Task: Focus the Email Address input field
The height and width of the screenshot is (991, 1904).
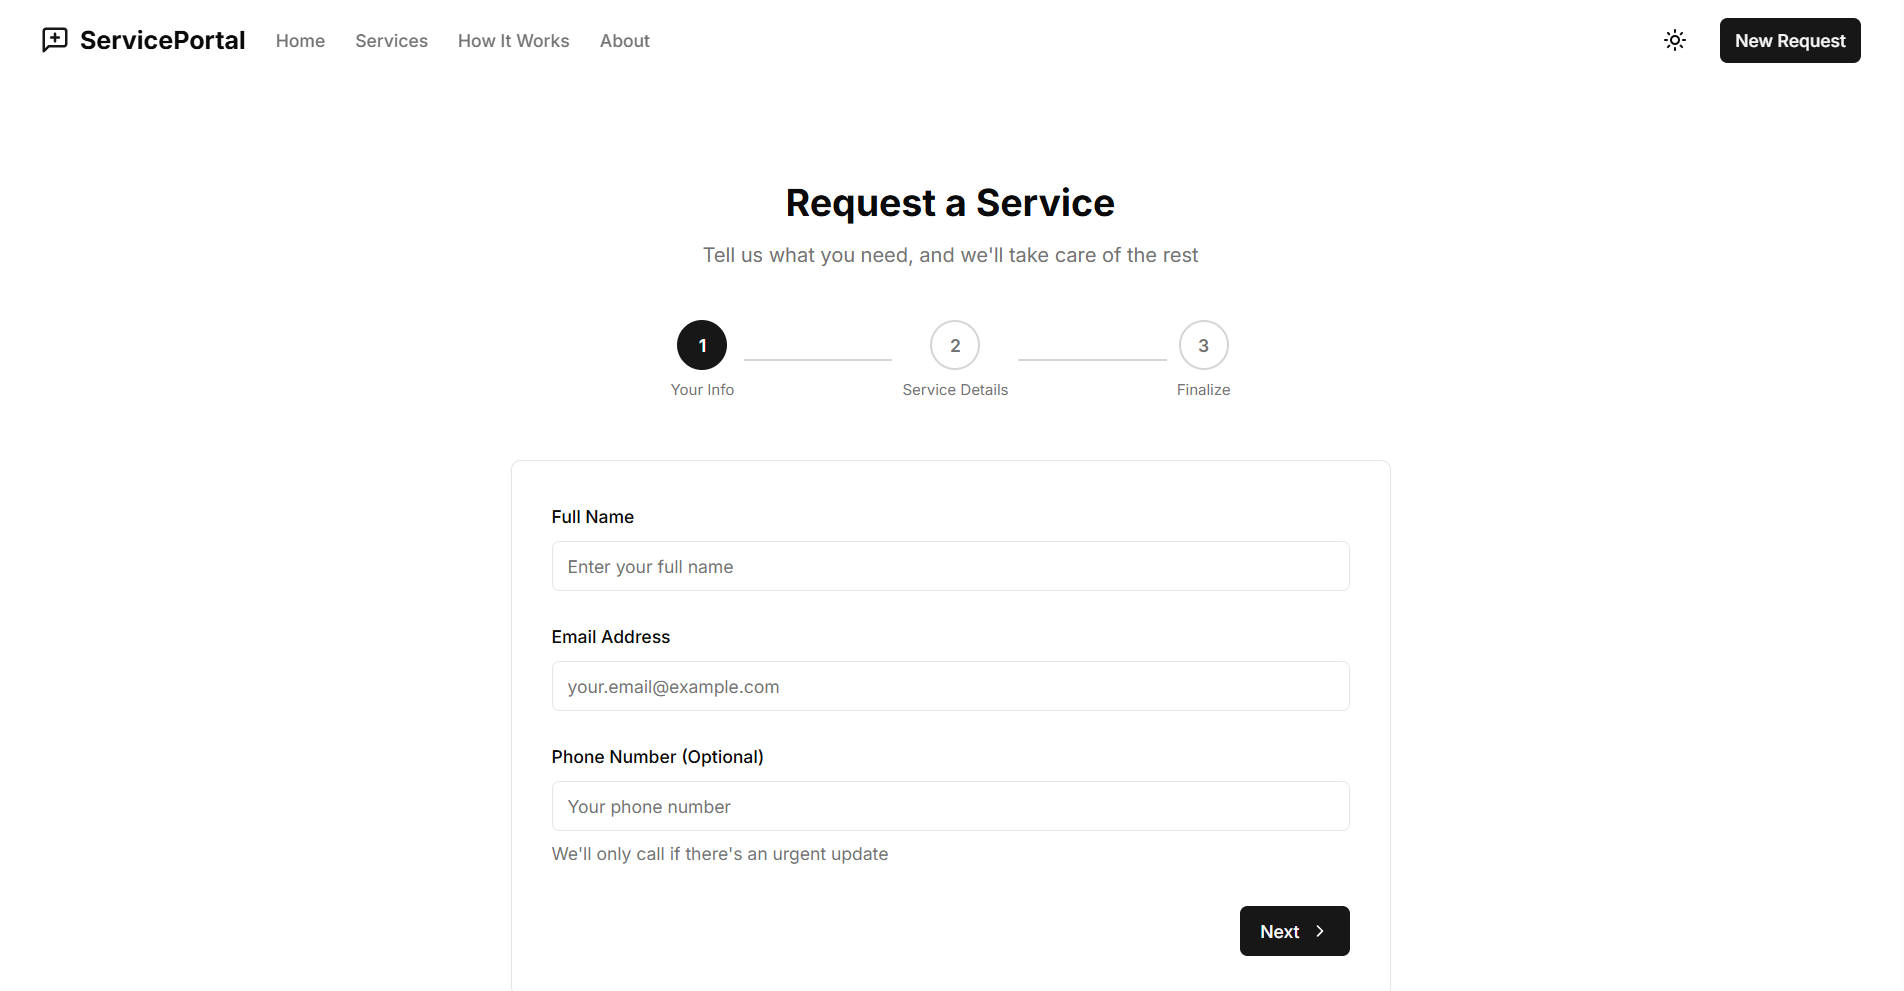Action: (950, 686)
